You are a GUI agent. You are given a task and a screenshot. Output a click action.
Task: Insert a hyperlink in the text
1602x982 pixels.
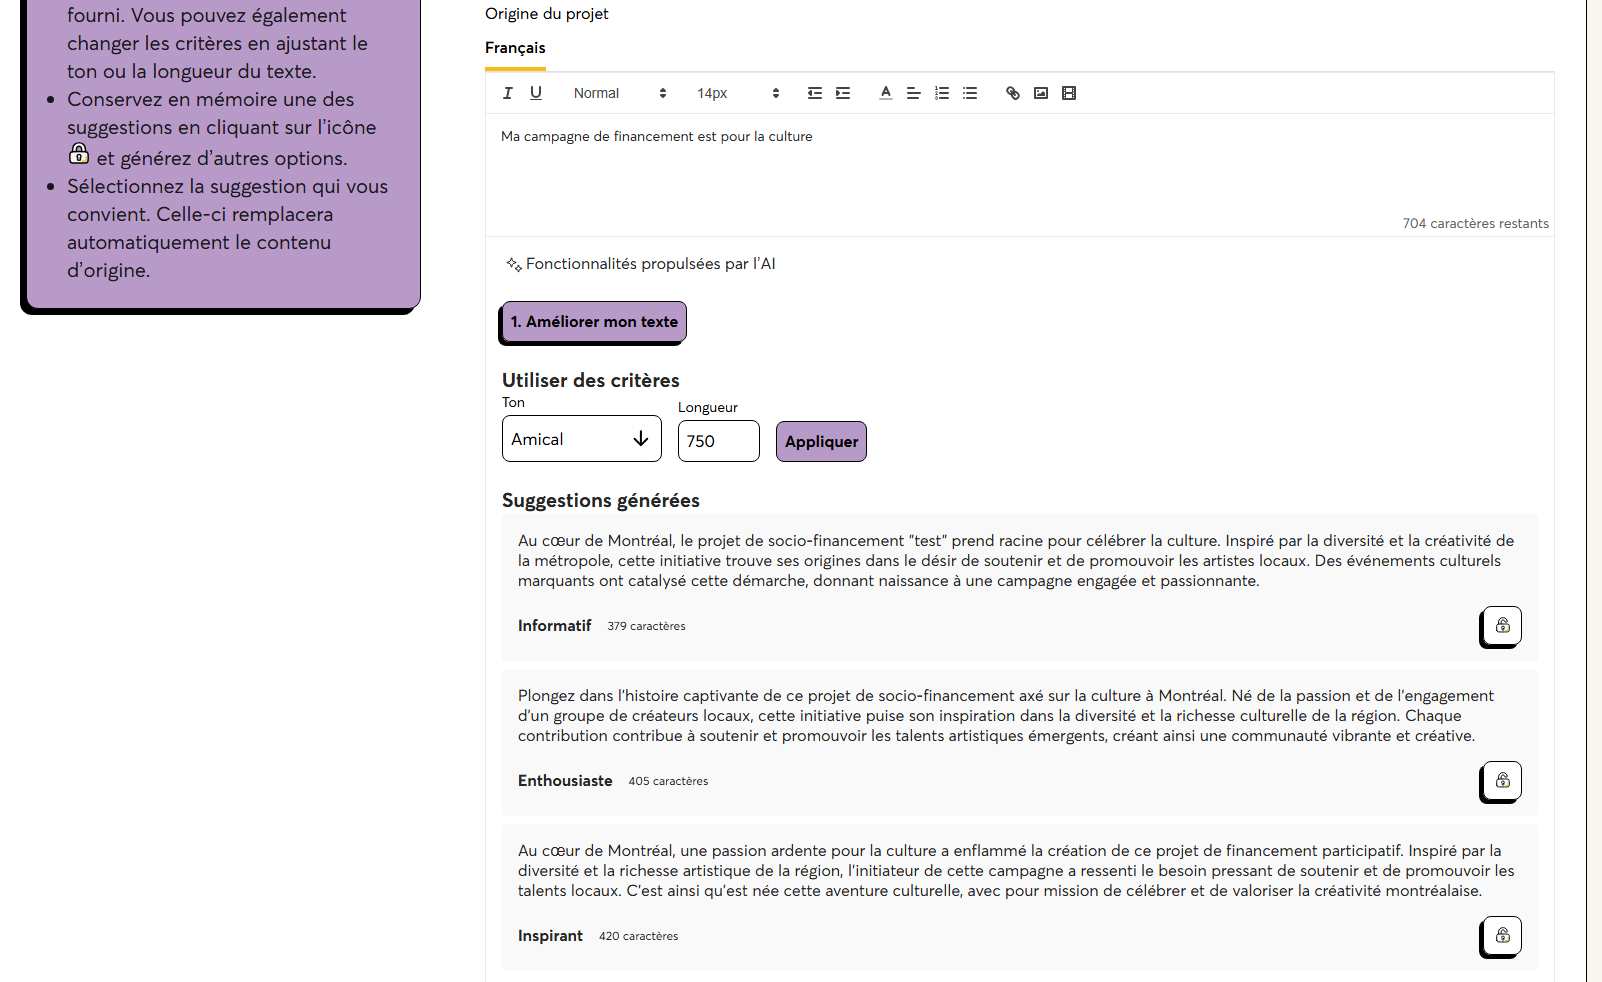click(x=1013, y=93)
